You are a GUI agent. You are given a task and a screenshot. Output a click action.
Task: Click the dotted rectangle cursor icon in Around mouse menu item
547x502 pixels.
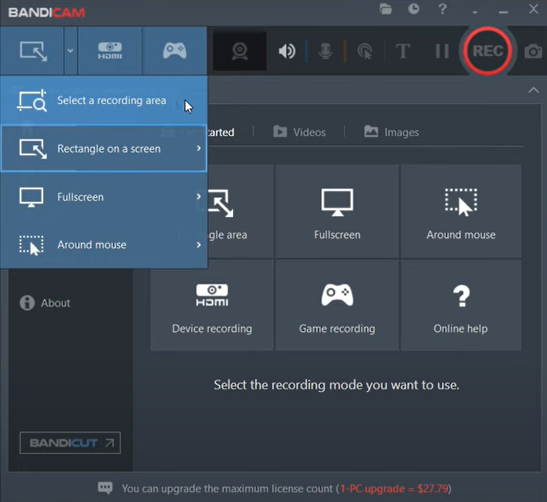31,245
